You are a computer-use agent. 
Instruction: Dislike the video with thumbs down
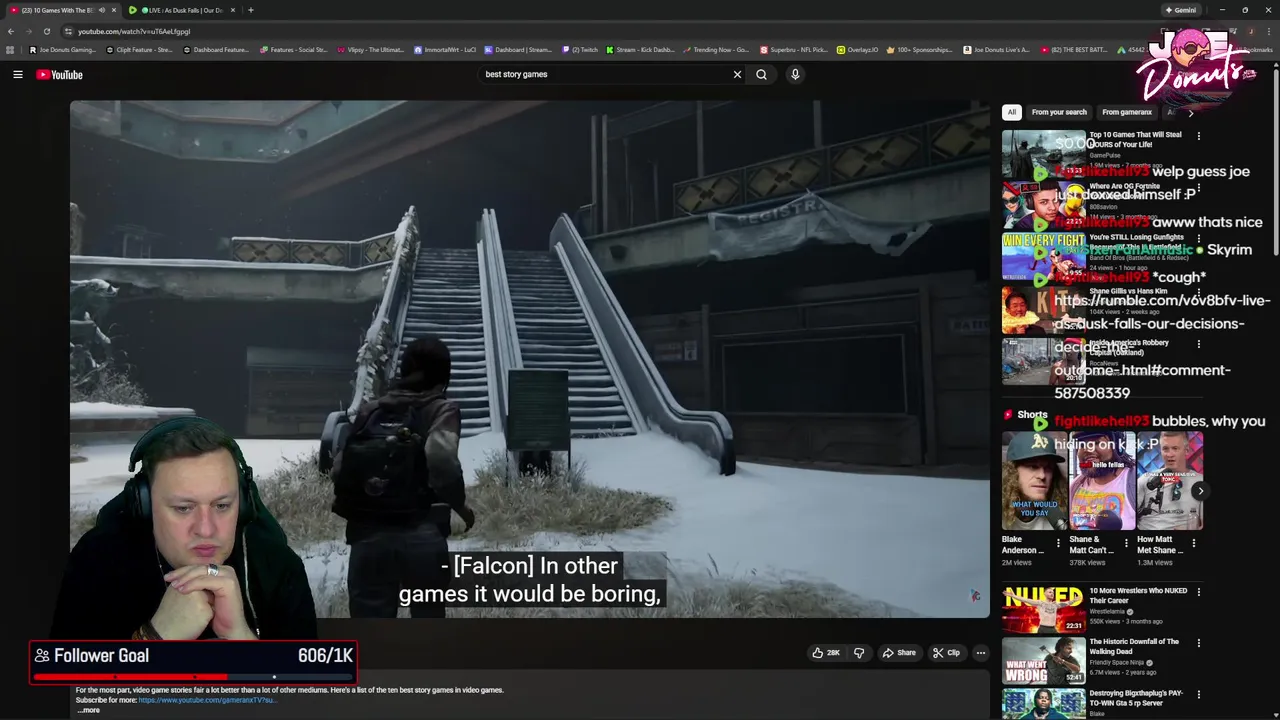(x=859, y=653)
